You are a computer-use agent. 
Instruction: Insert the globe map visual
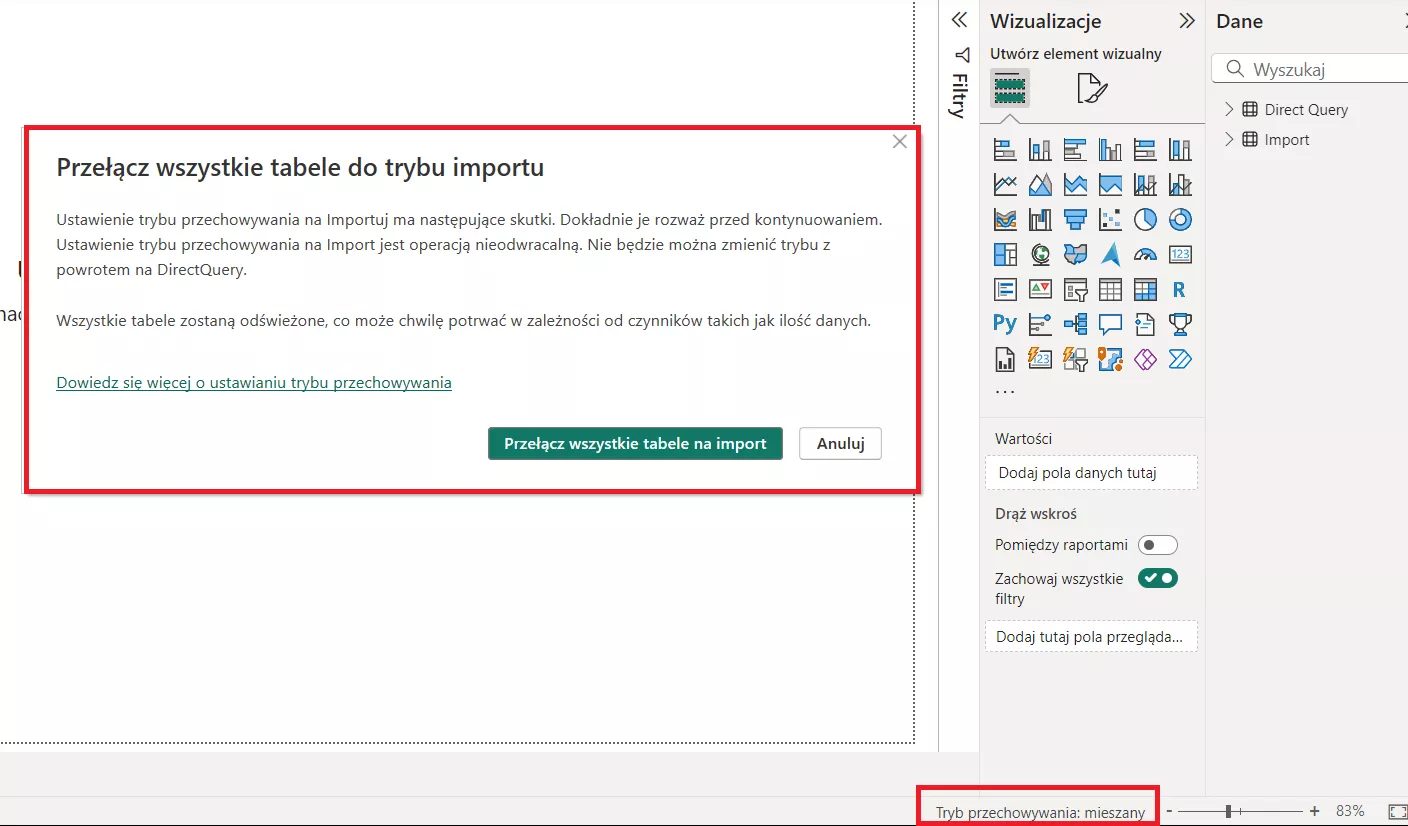(x=1040, y=255)
